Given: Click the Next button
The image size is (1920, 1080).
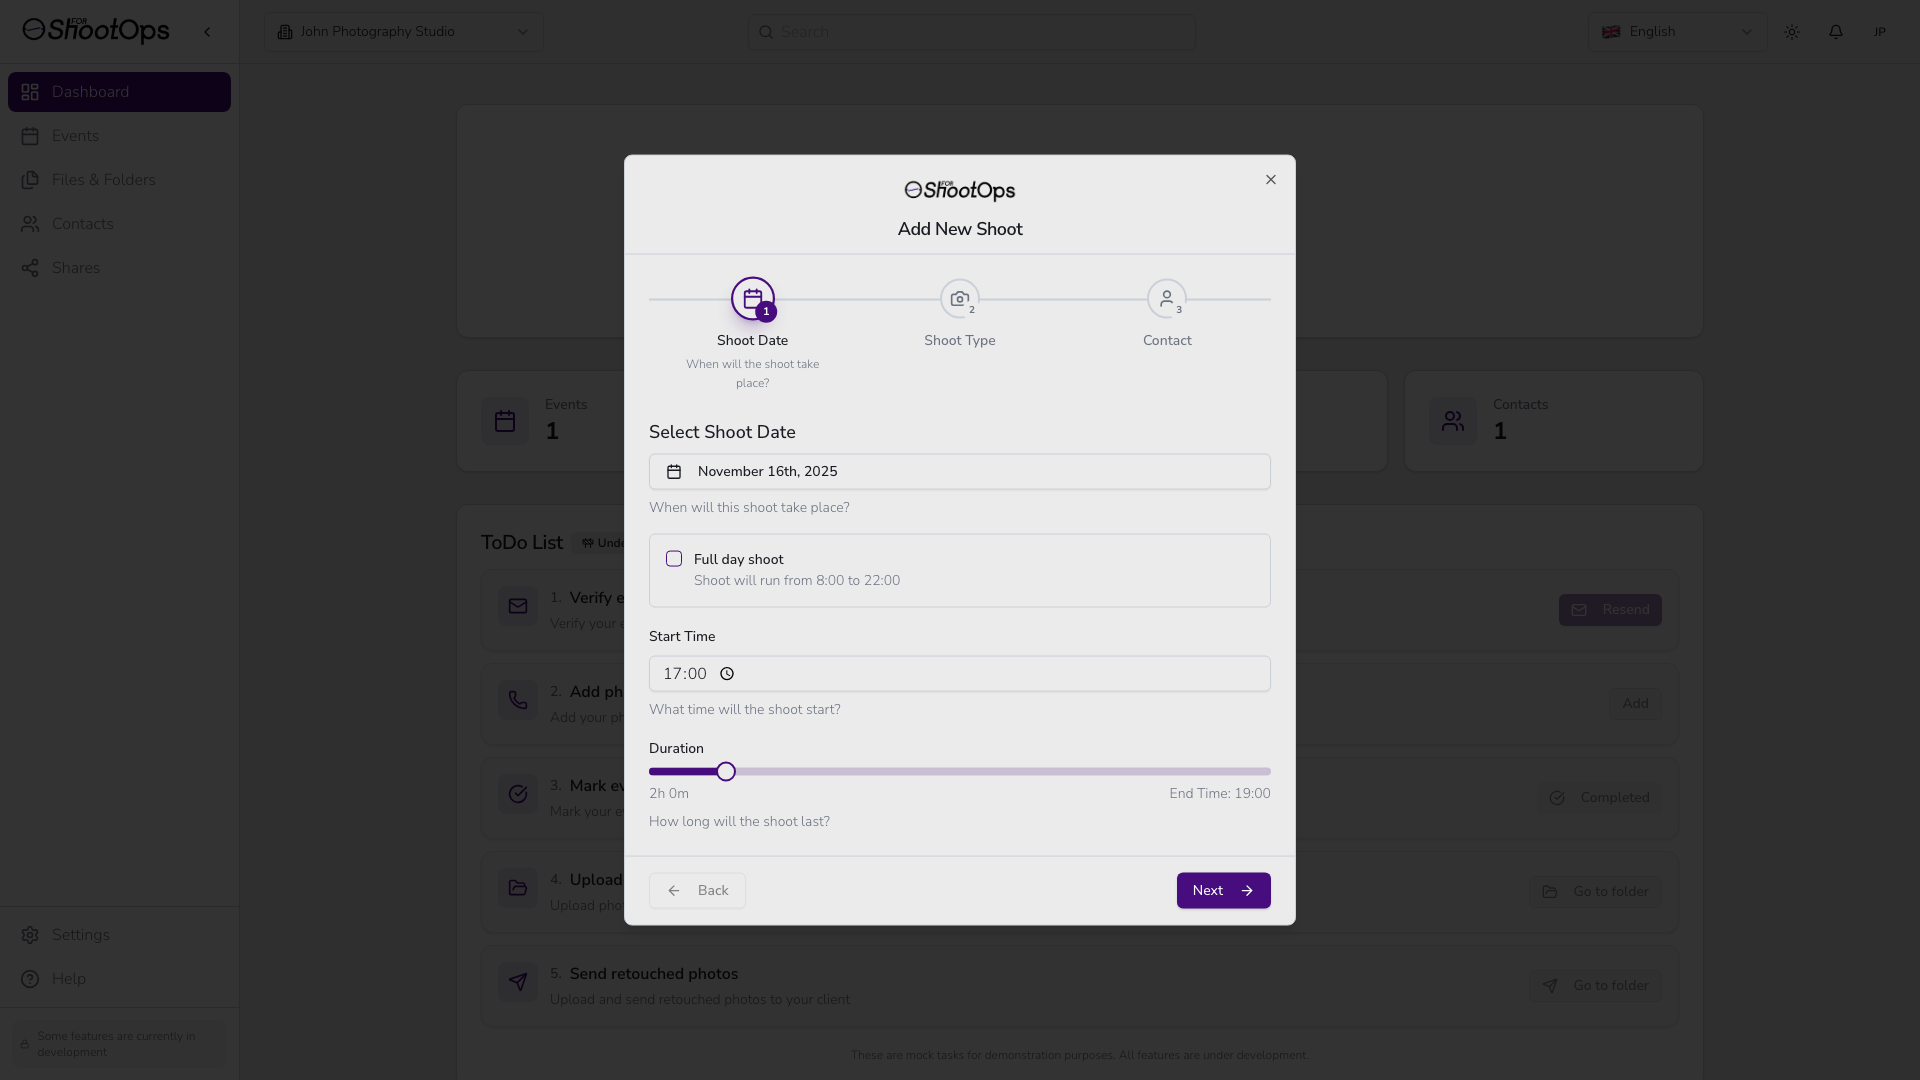Looking at the screenshot, I should click(x=1223, y=891).
